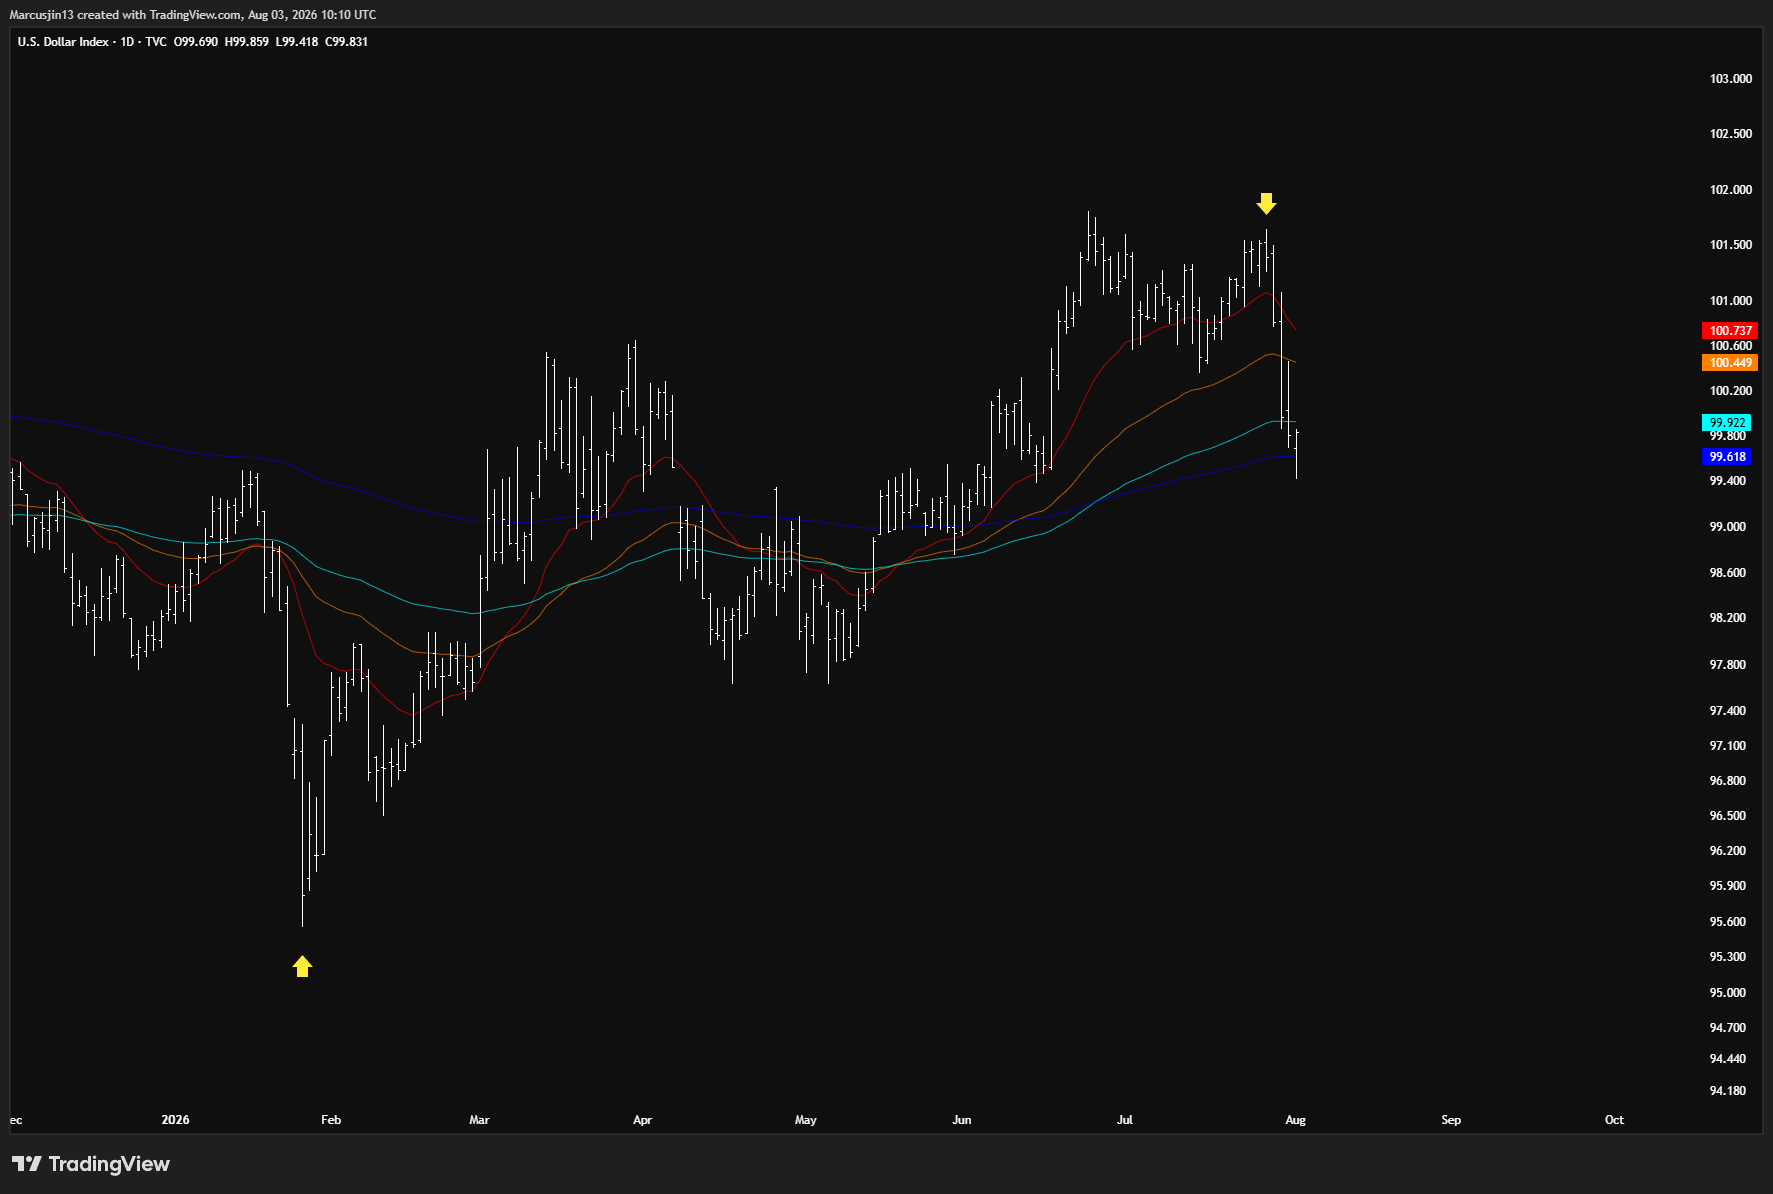Viewport: 1773px width, 1194px height.
Task: Click the 99.400 price axis label
Action: (1728, 481)
